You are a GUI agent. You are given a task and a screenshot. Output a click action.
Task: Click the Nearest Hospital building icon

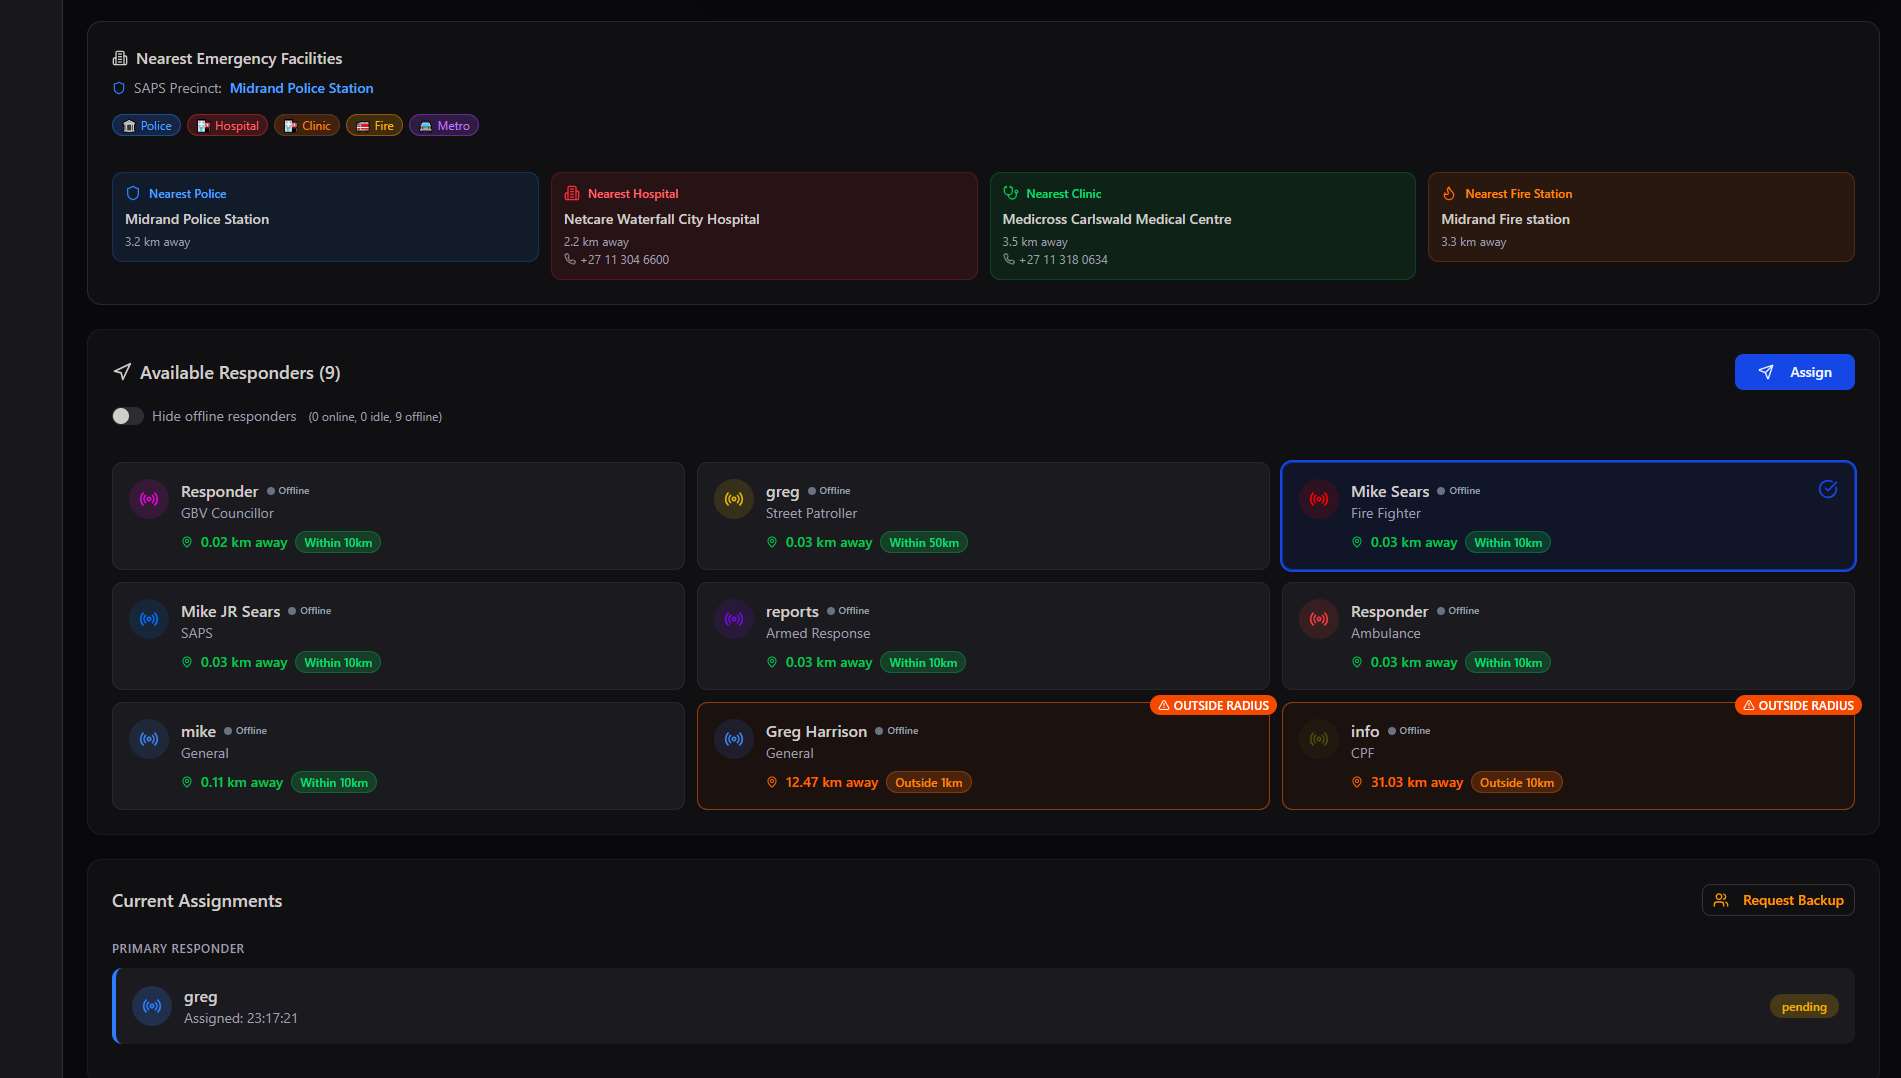pos(572,193)
